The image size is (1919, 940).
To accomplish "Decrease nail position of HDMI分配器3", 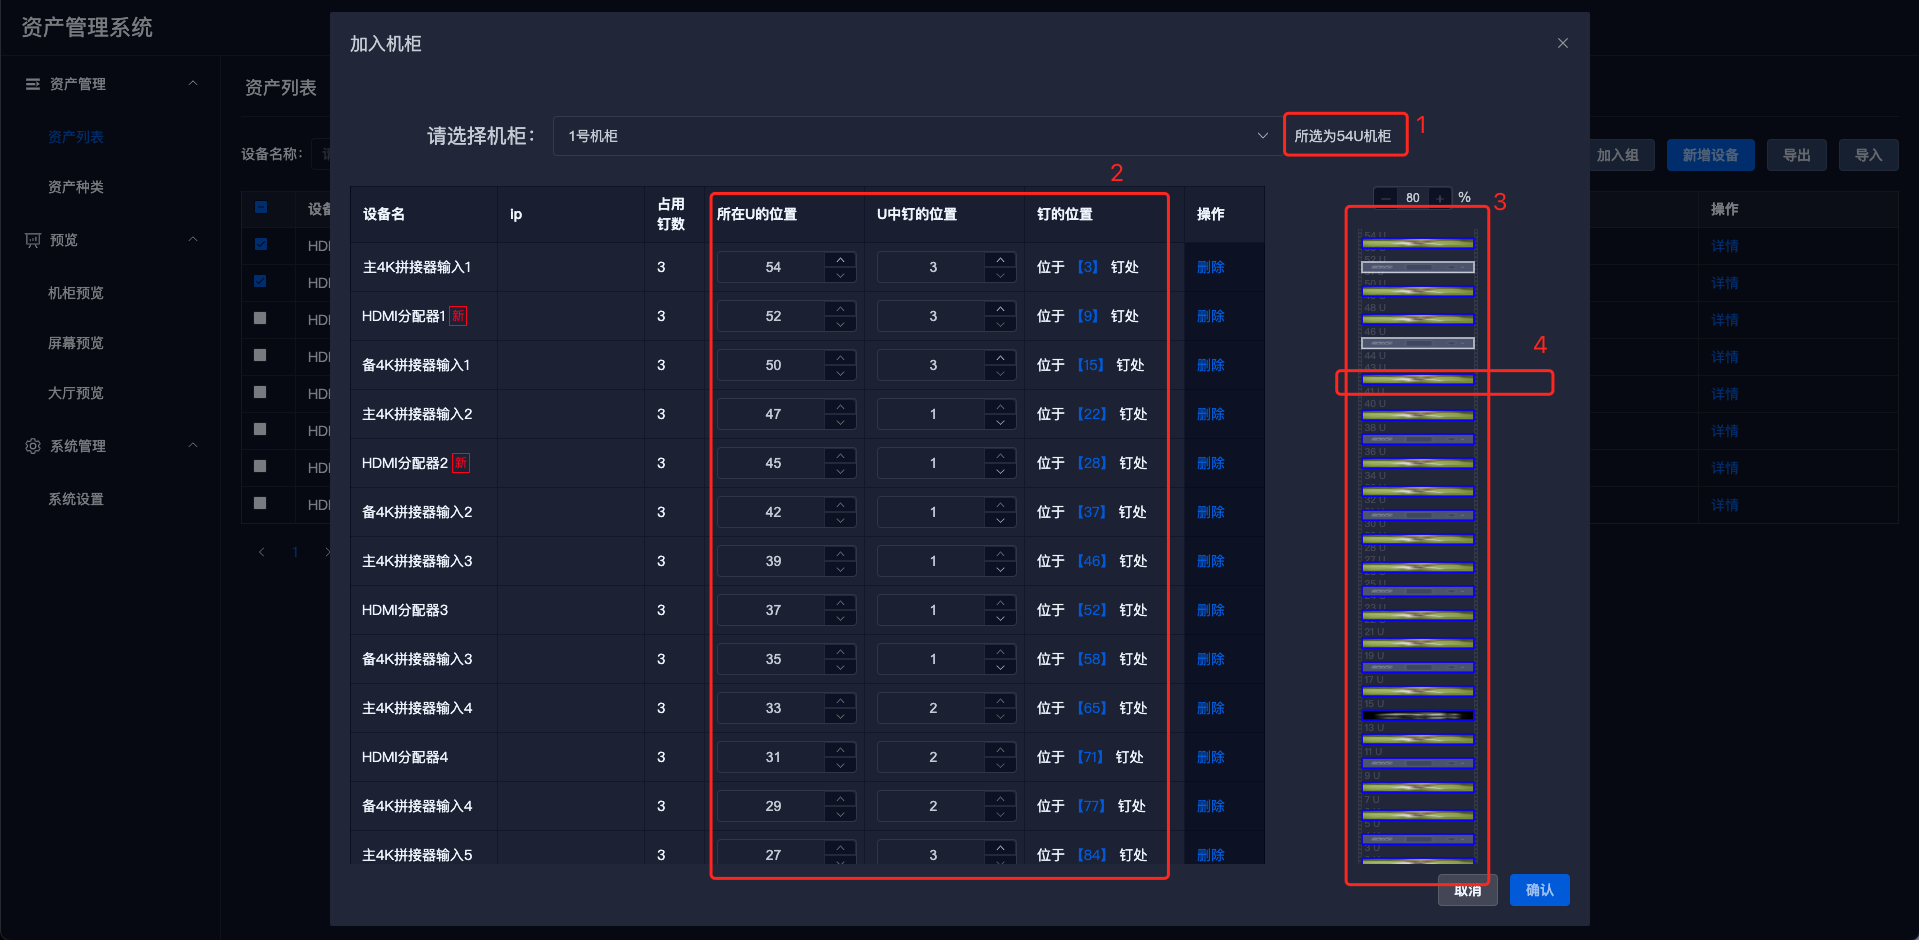I will pos(1000,617).
